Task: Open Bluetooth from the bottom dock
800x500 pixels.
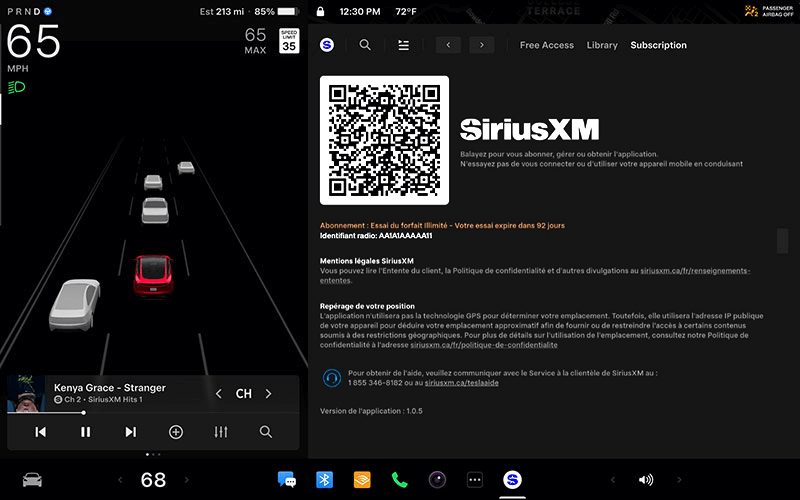Action: point(324,480)
